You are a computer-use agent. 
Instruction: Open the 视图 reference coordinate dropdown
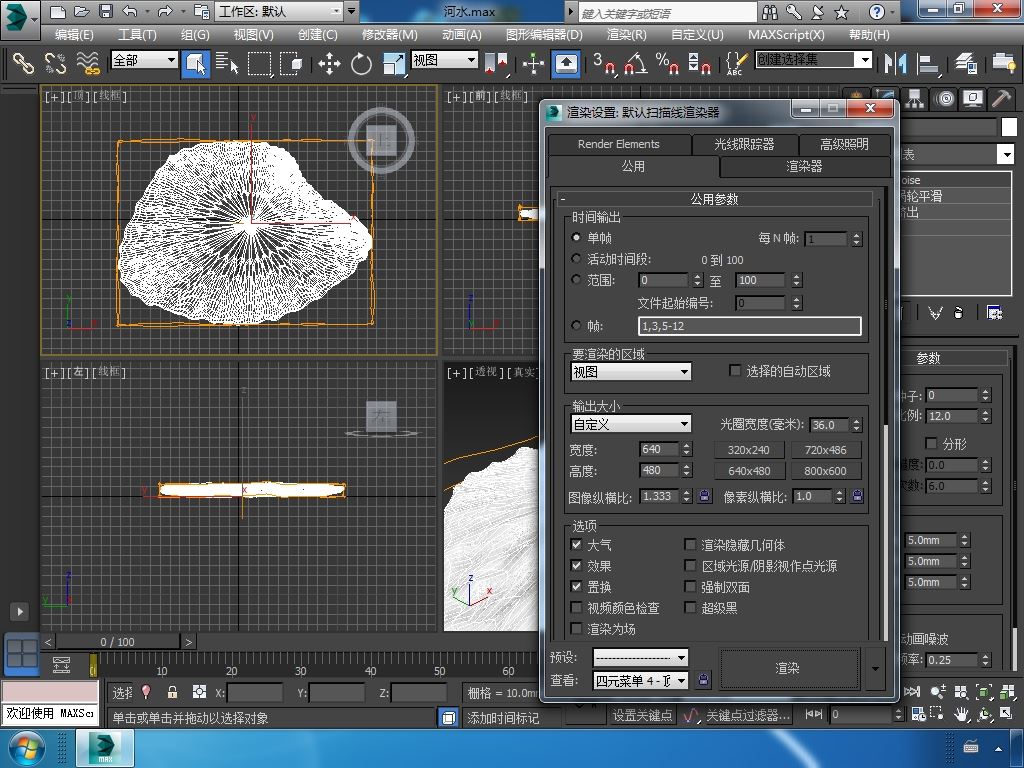pos(444,60)
